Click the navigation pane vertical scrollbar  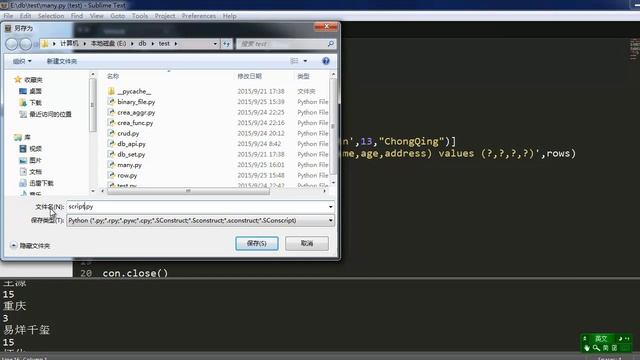tap(93, 105)
